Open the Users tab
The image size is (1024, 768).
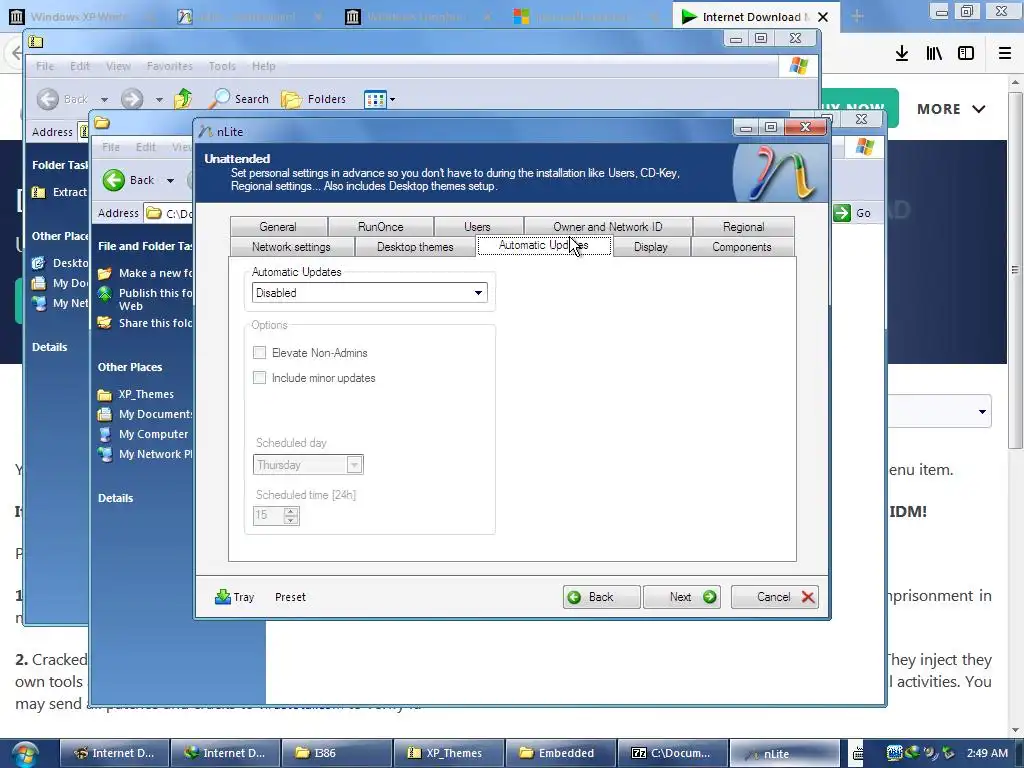click(x=477, y=227)
